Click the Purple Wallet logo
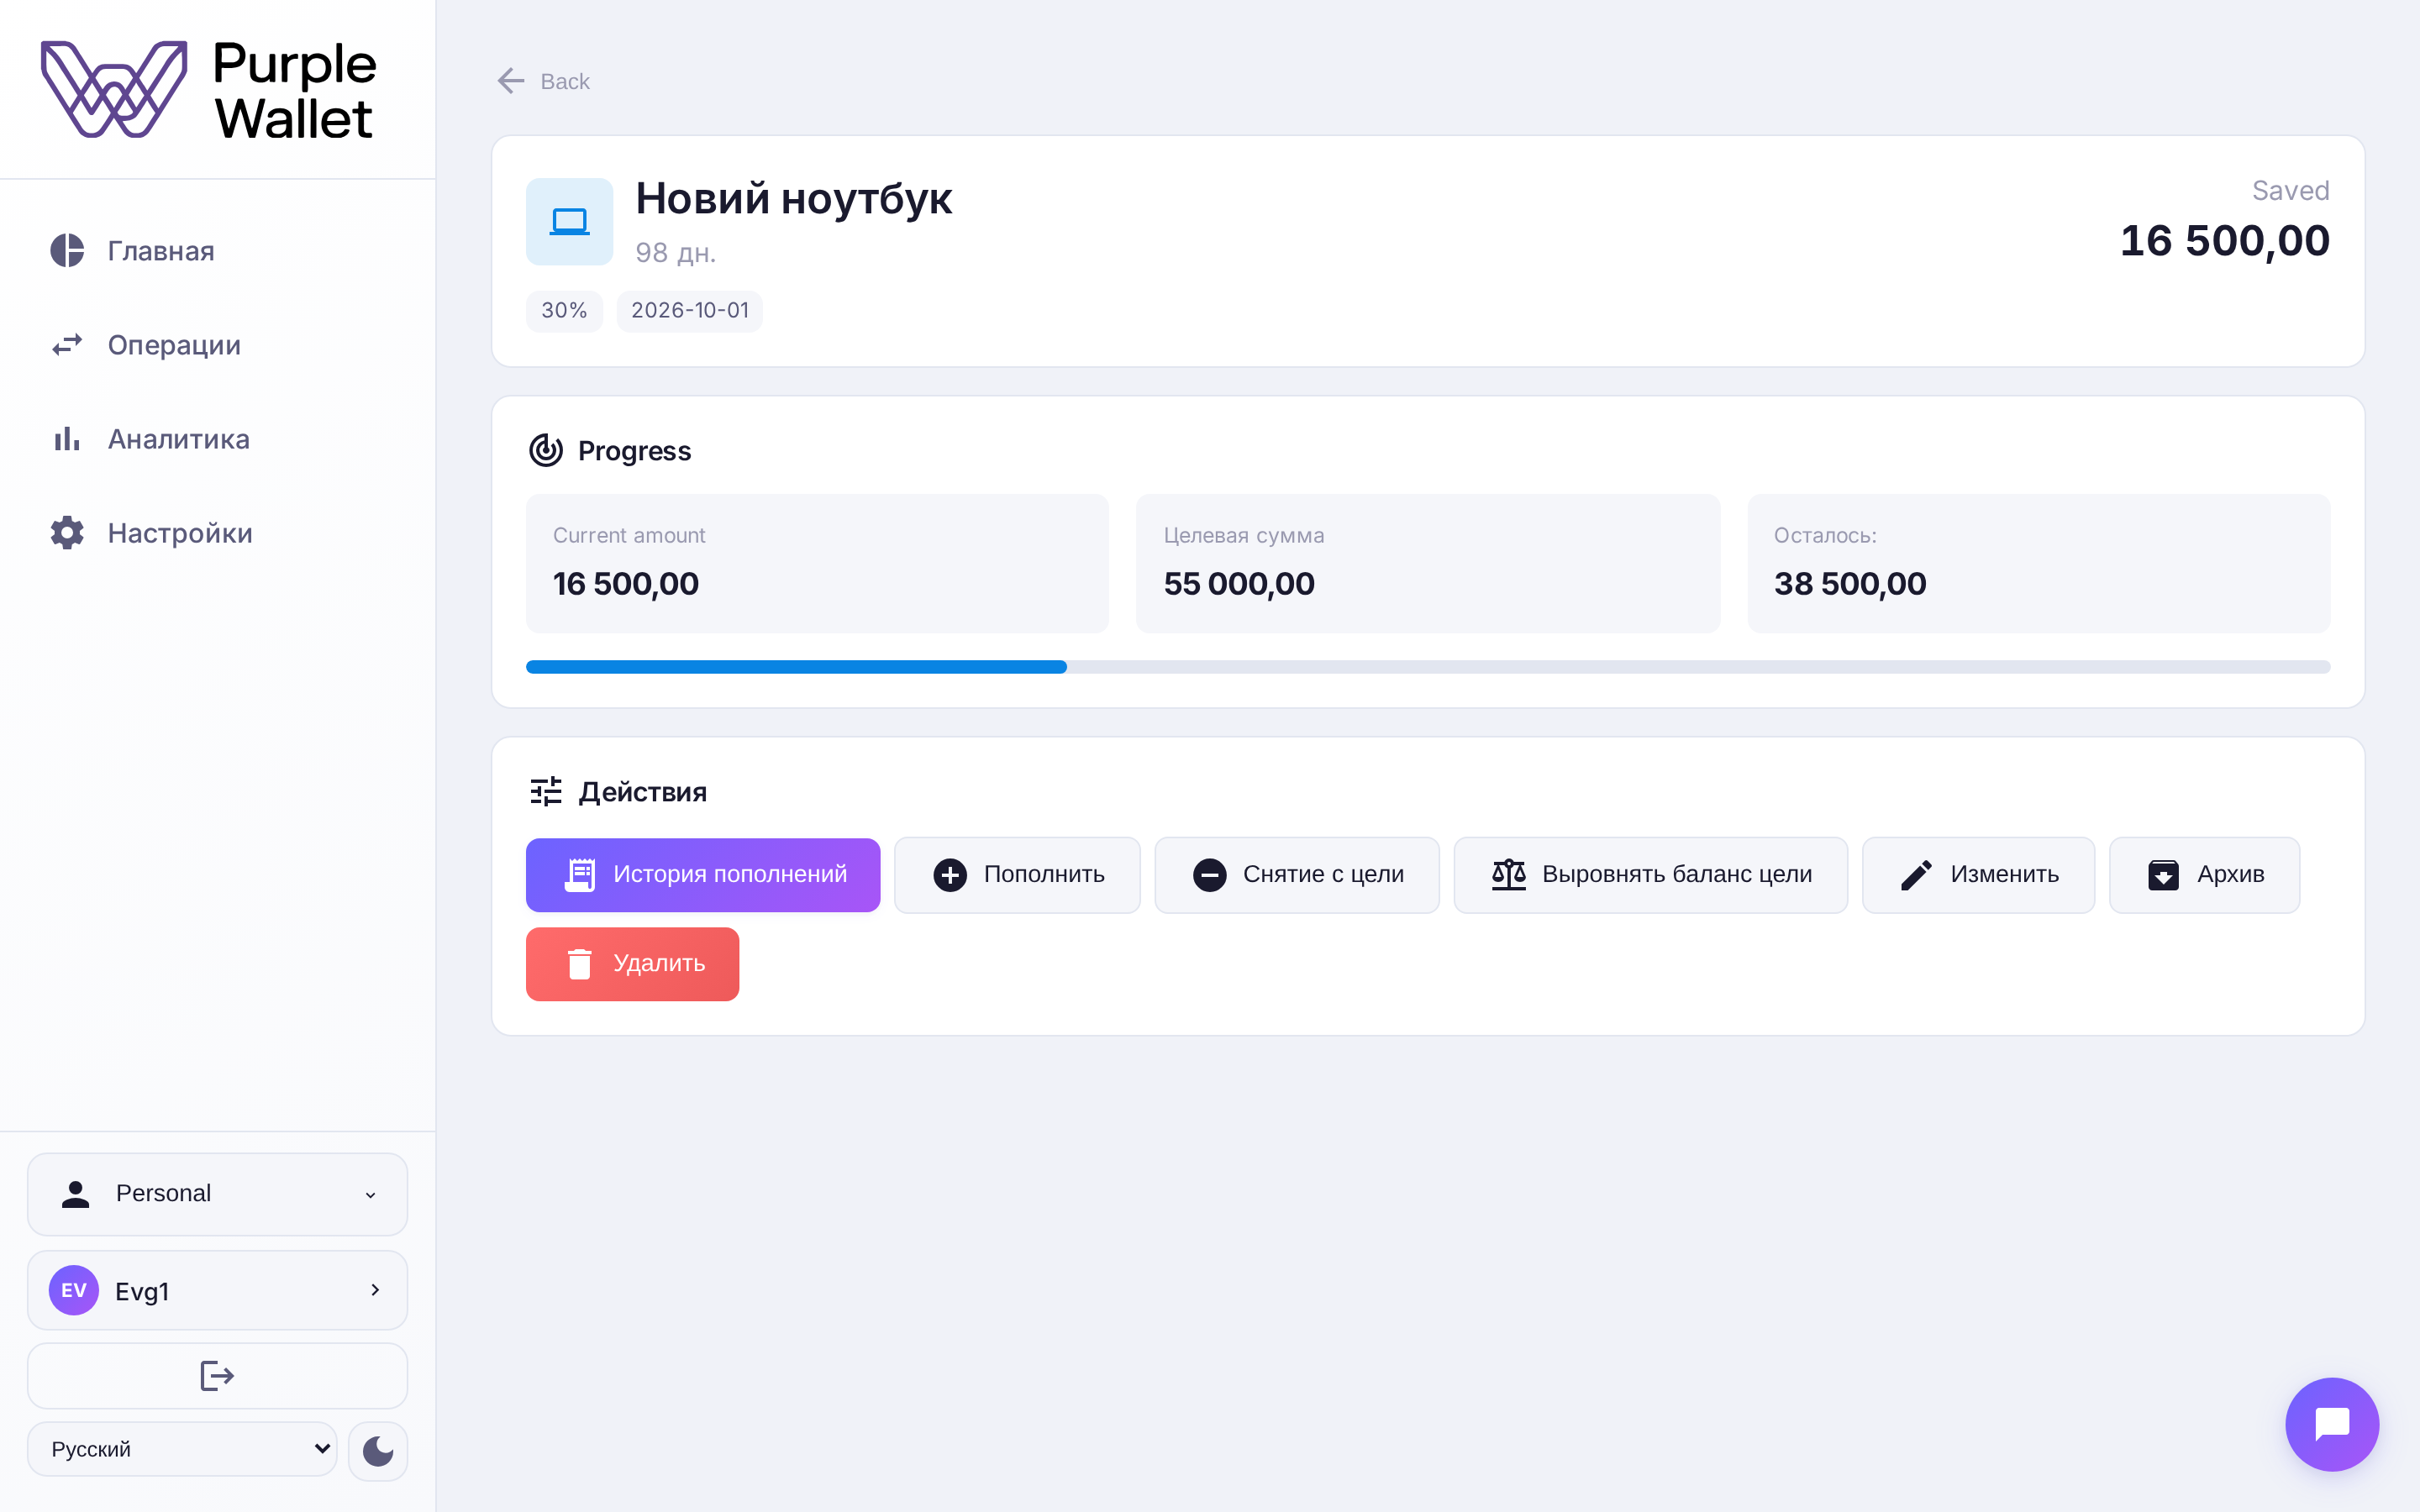 [x=208, y=90]
